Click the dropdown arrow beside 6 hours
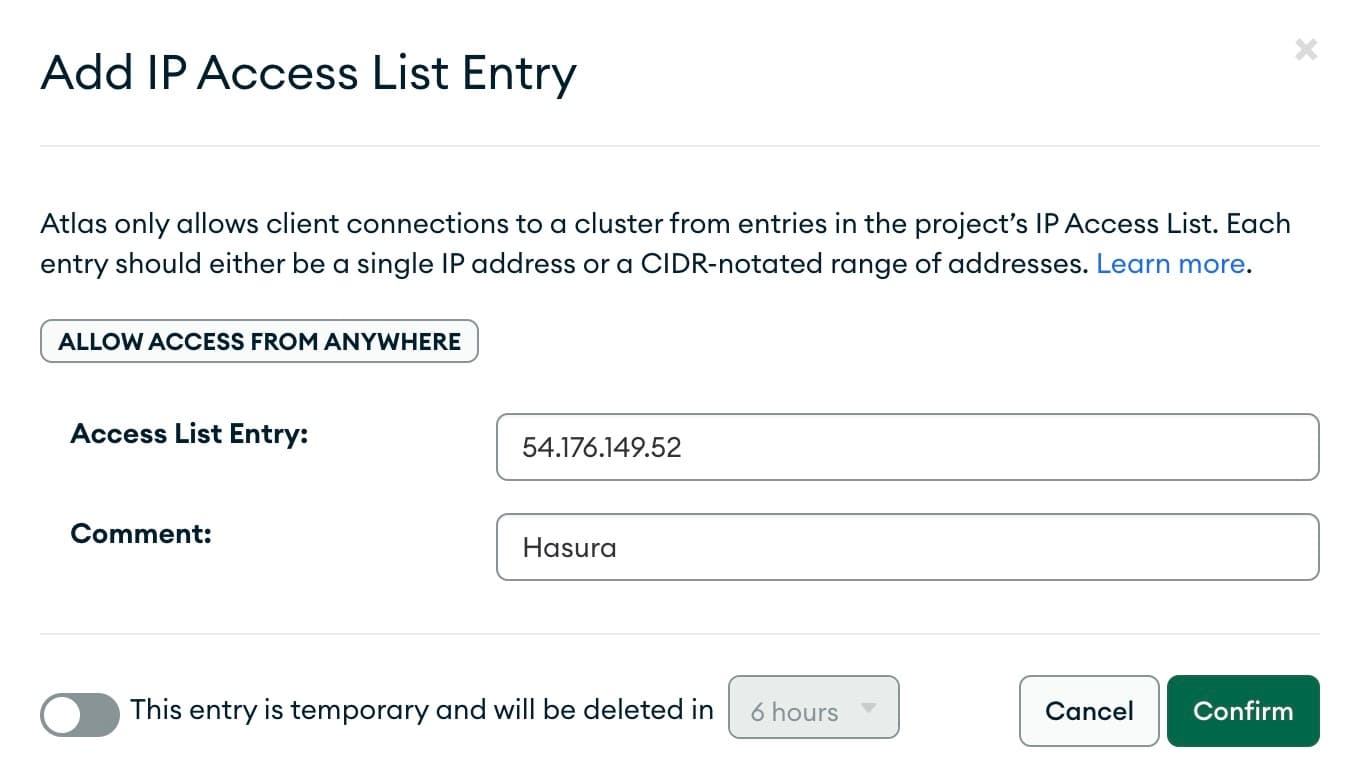This screenshot has height=774, width=1352. click(x=868, y=708)
